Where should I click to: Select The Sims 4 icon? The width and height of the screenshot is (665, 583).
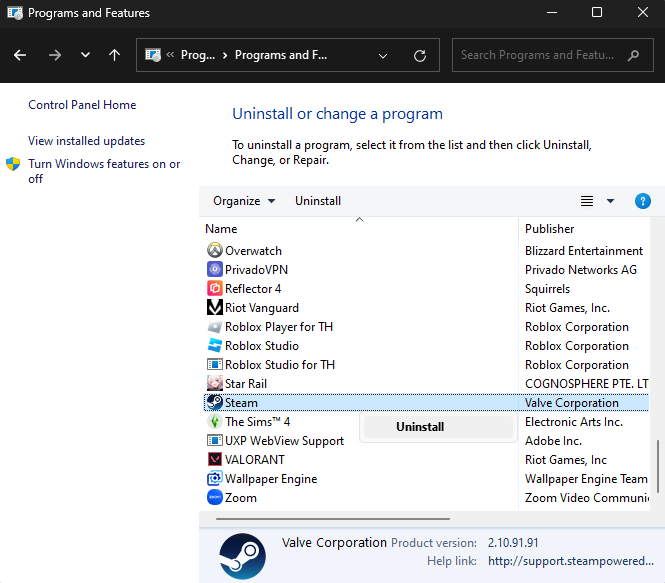(x=214, y=422)
